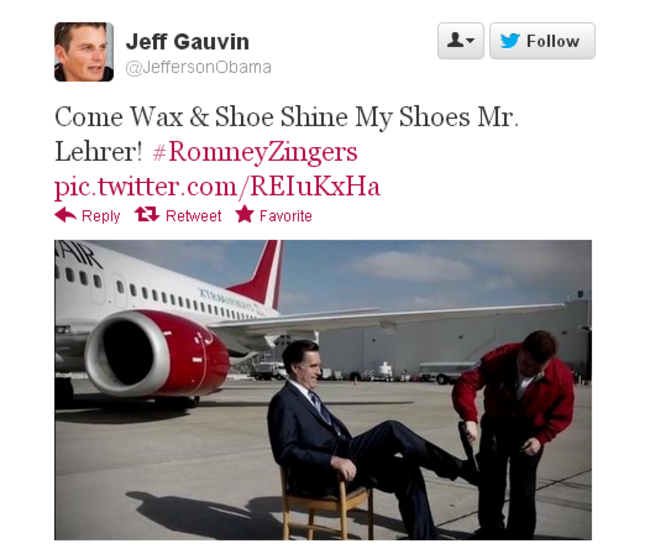Open Jeff Gauvin's profile picture
650x549 pixels.
[x=84, y=52]
